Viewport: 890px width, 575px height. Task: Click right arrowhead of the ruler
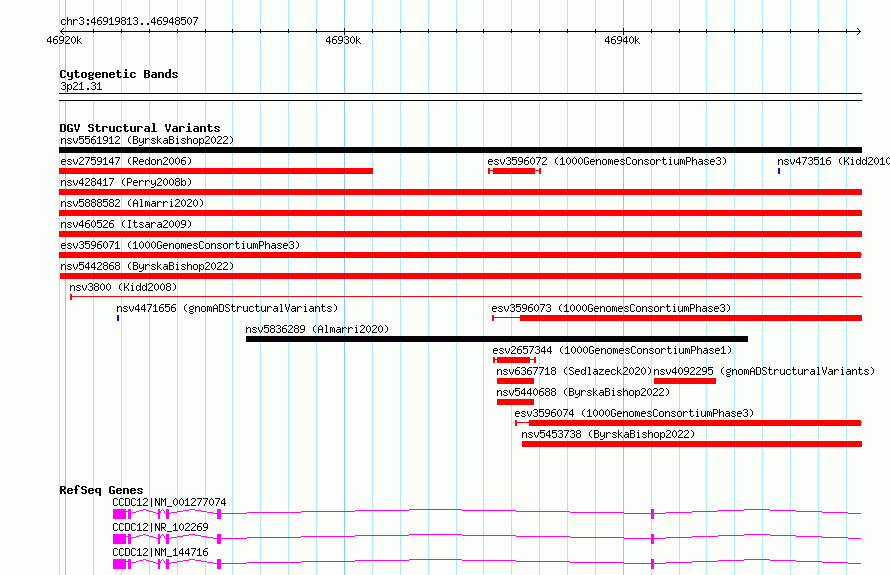click(x=859, y=31)
